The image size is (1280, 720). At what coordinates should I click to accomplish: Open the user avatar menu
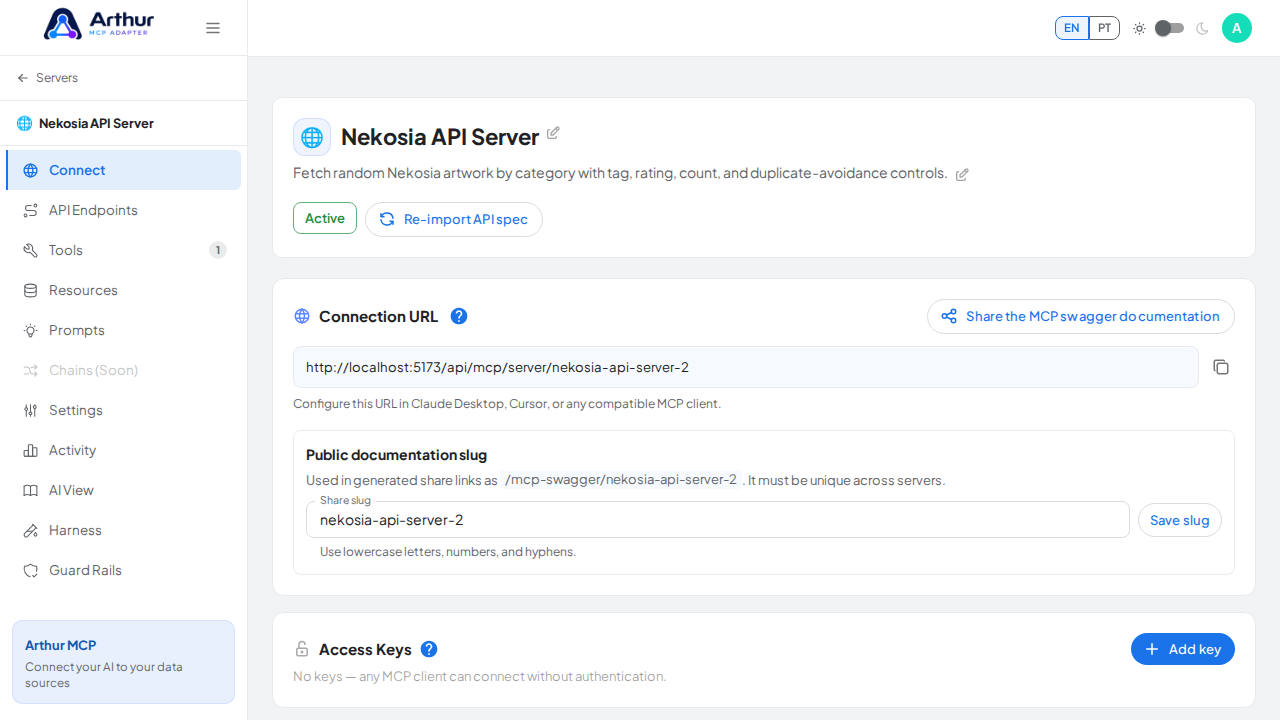click(1237, 28)
